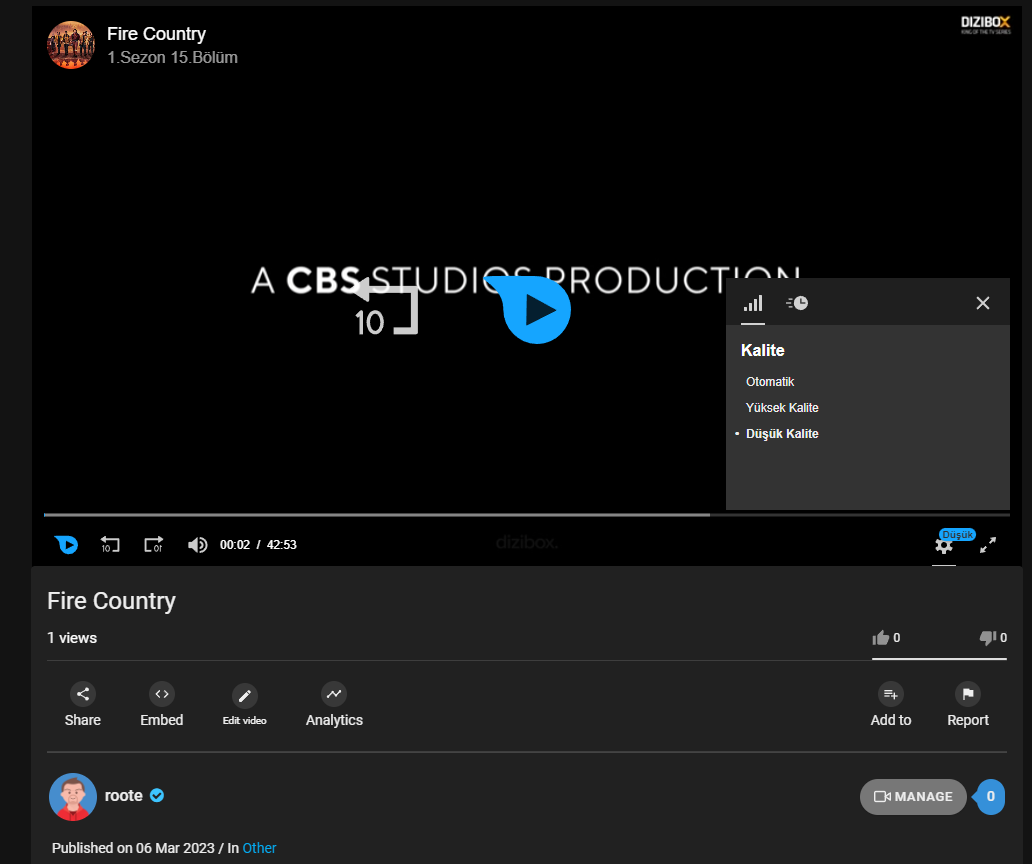The image size is (1032, 864).
Task: Click the Published on 06 Mar 2023 text
Action: click(133, 848)
